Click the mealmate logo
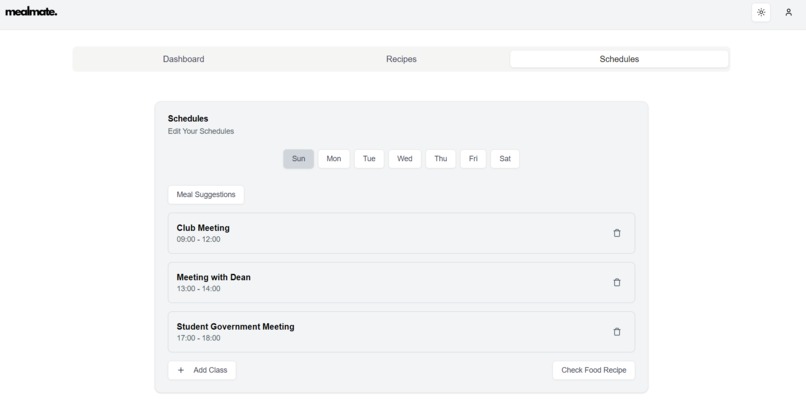806x414 pixels. [x=31, y=12]
